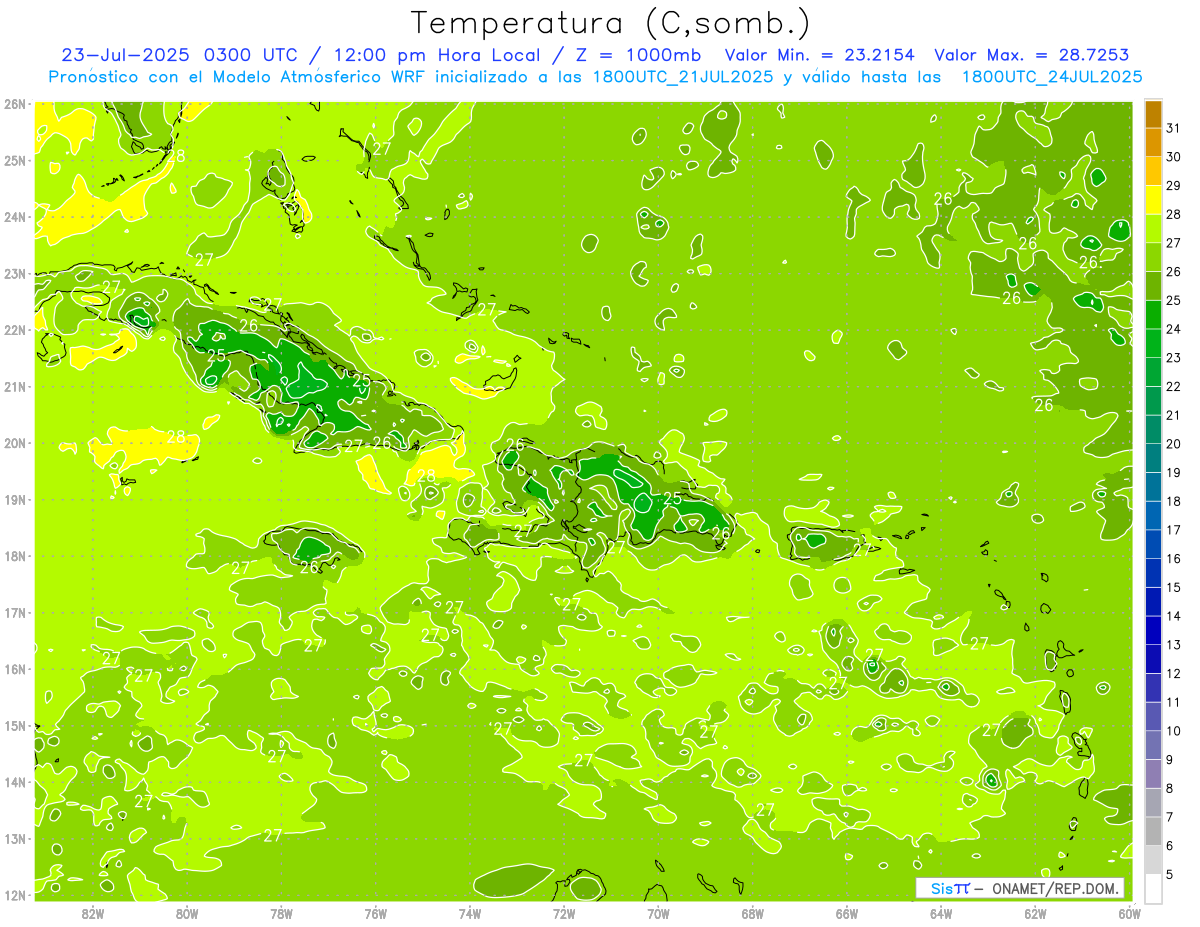Select the teal legend swatch between 19 and 20
This screenshot has width=1200, height=927.
click(1153, 458)
